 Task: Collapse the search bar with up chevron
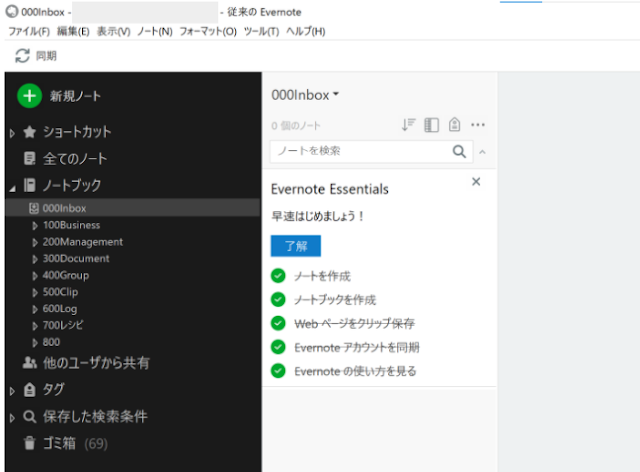coord(482,152)
